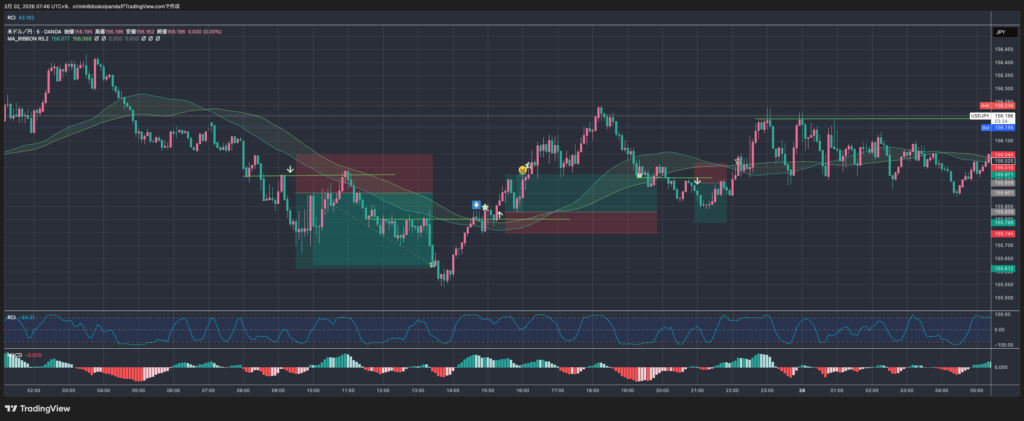Image resolution: width=1024 pixels, height=421 pixels.
Task: Click the blue diamond marker on the chart
Action: click(477, 204)
